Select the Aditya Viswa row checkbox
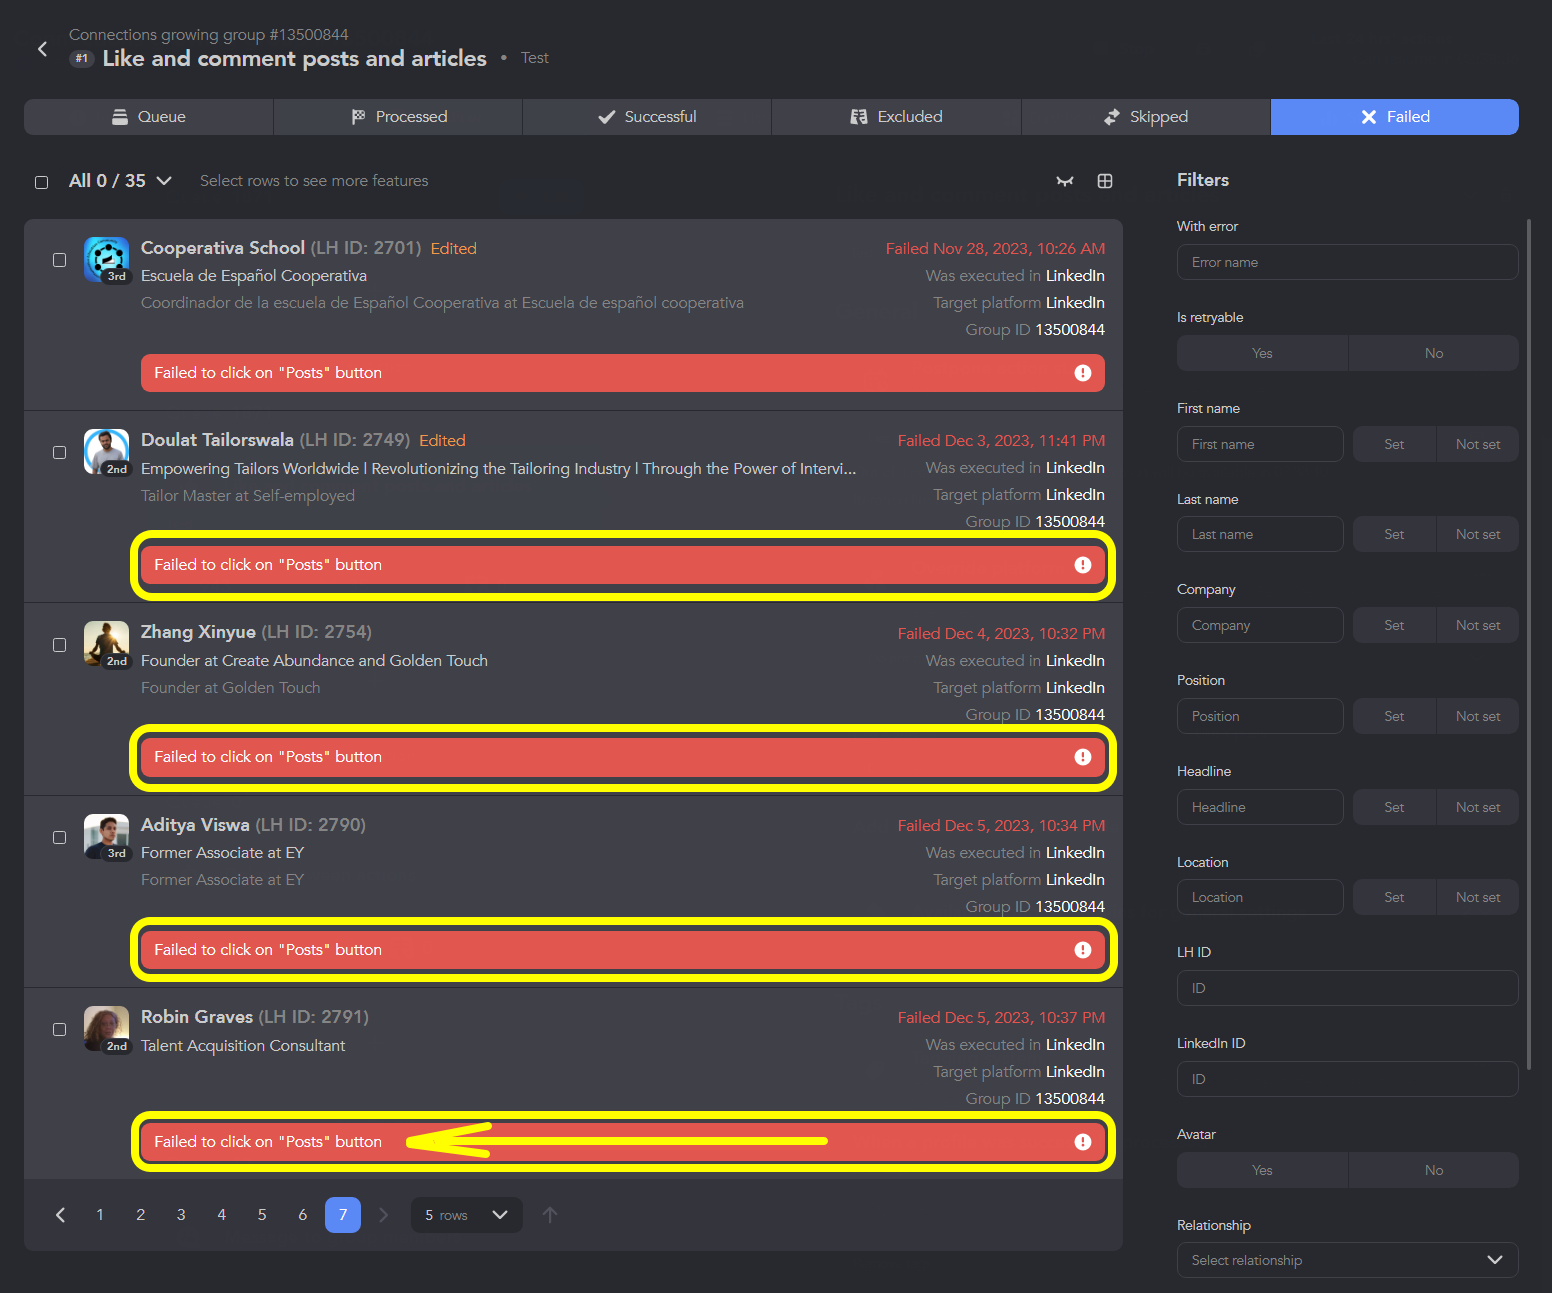 (x=59, y=837)
